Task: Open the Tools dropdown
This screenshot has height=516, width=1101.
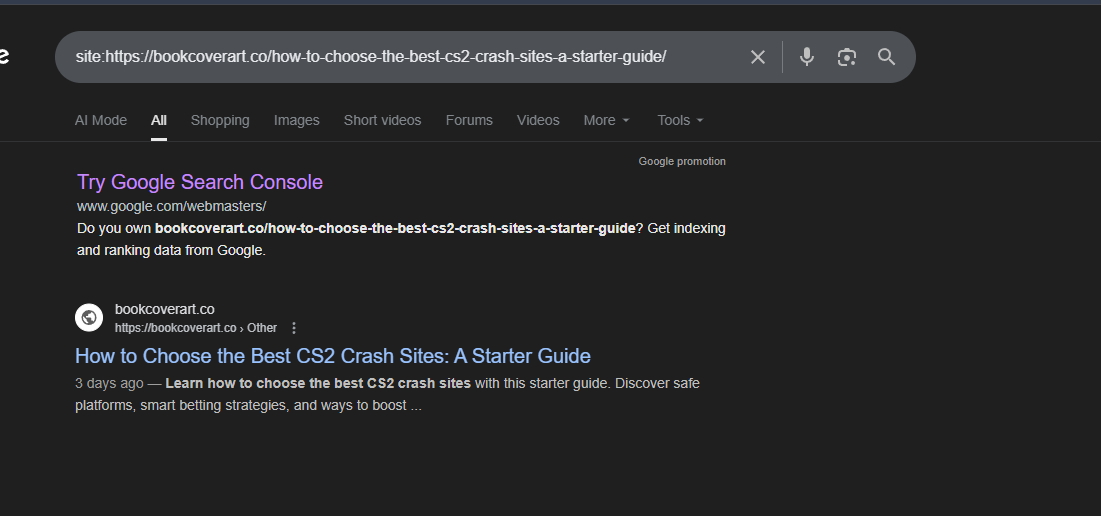Action: pos(680,120)
